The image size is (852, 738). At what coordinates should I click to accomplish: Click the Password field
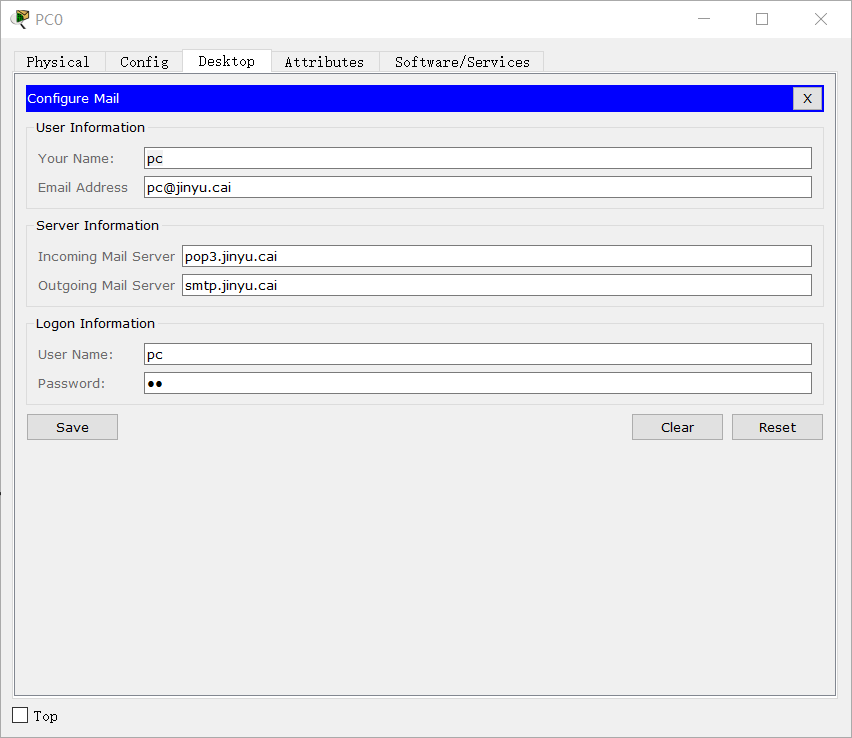pos(478,383)
